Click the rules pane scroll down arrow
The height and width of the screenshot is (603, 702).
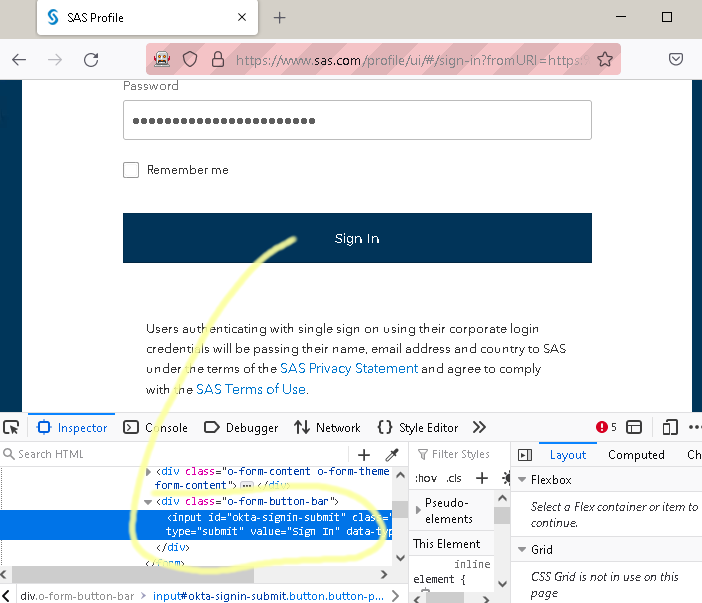coord(502,584)
